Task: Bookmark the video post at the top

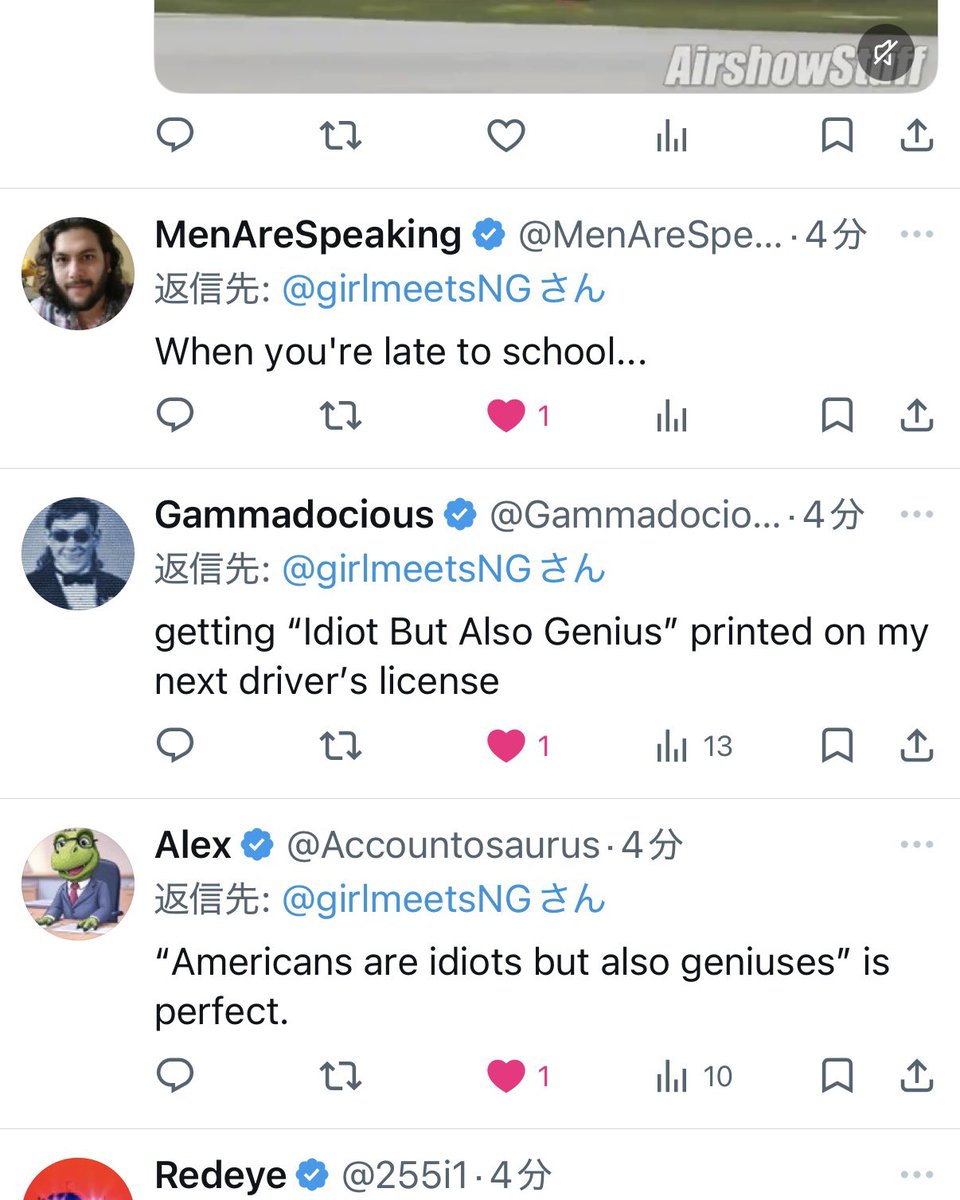Action: pos(836,136)
